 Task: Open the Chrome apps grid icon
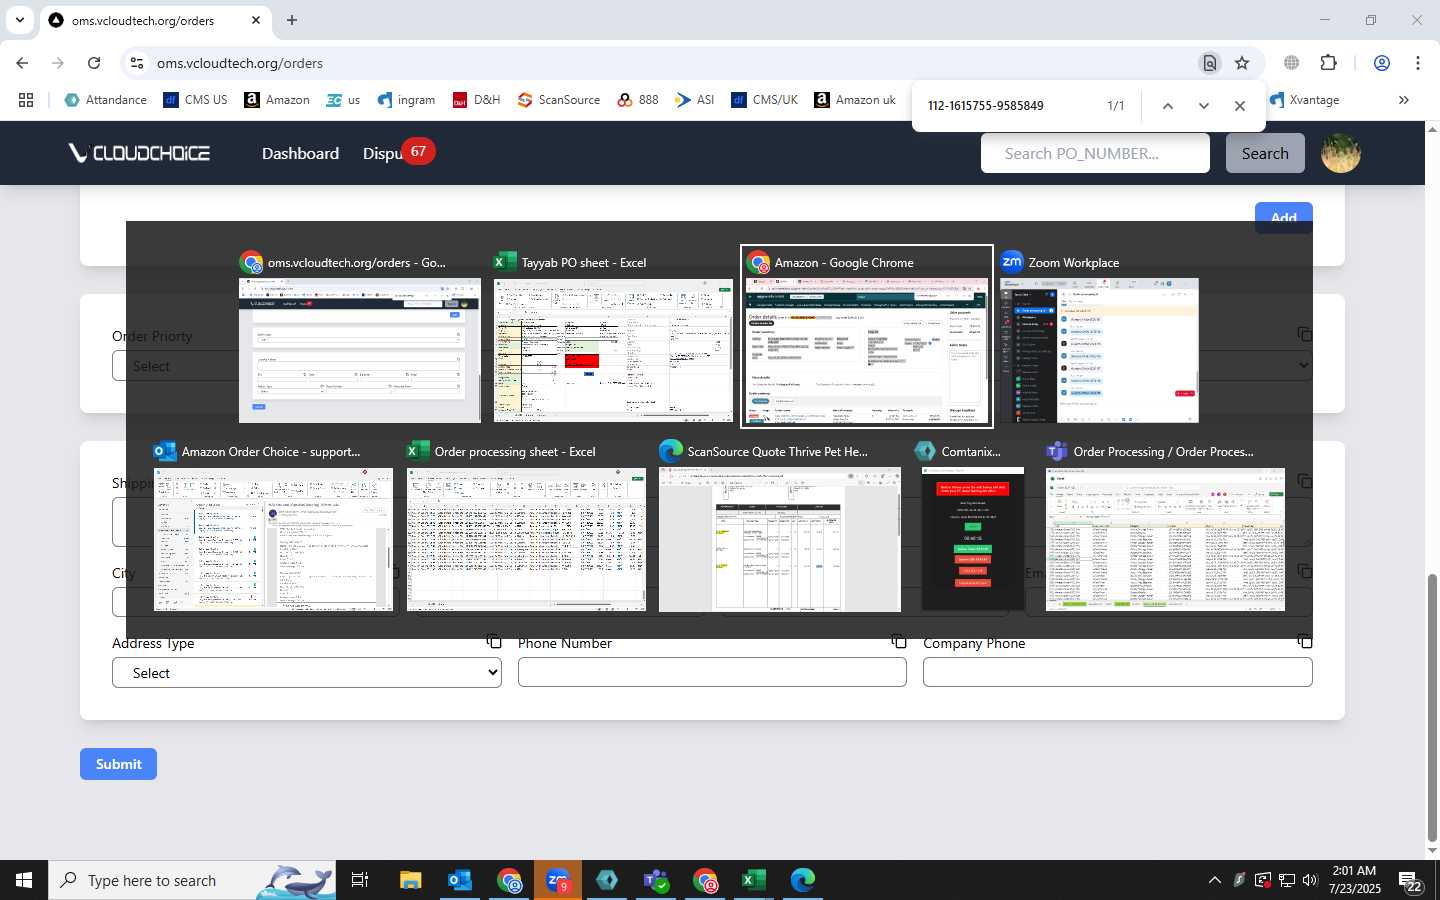(x=26, y=100)
